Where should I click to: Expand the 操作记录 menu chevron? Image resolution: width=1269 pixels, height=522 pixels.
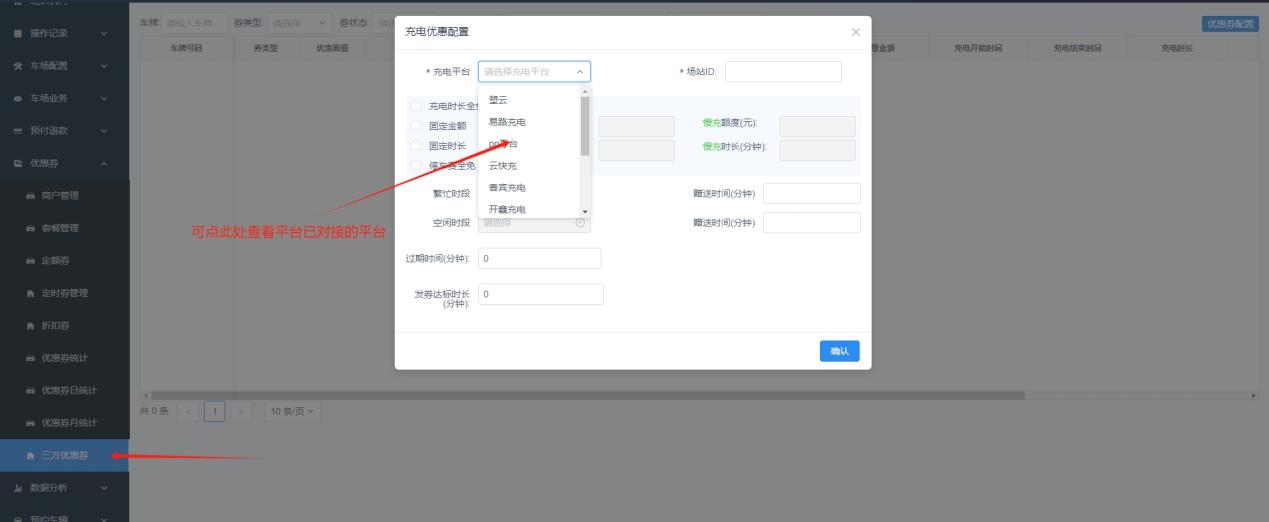pos(105,35)
